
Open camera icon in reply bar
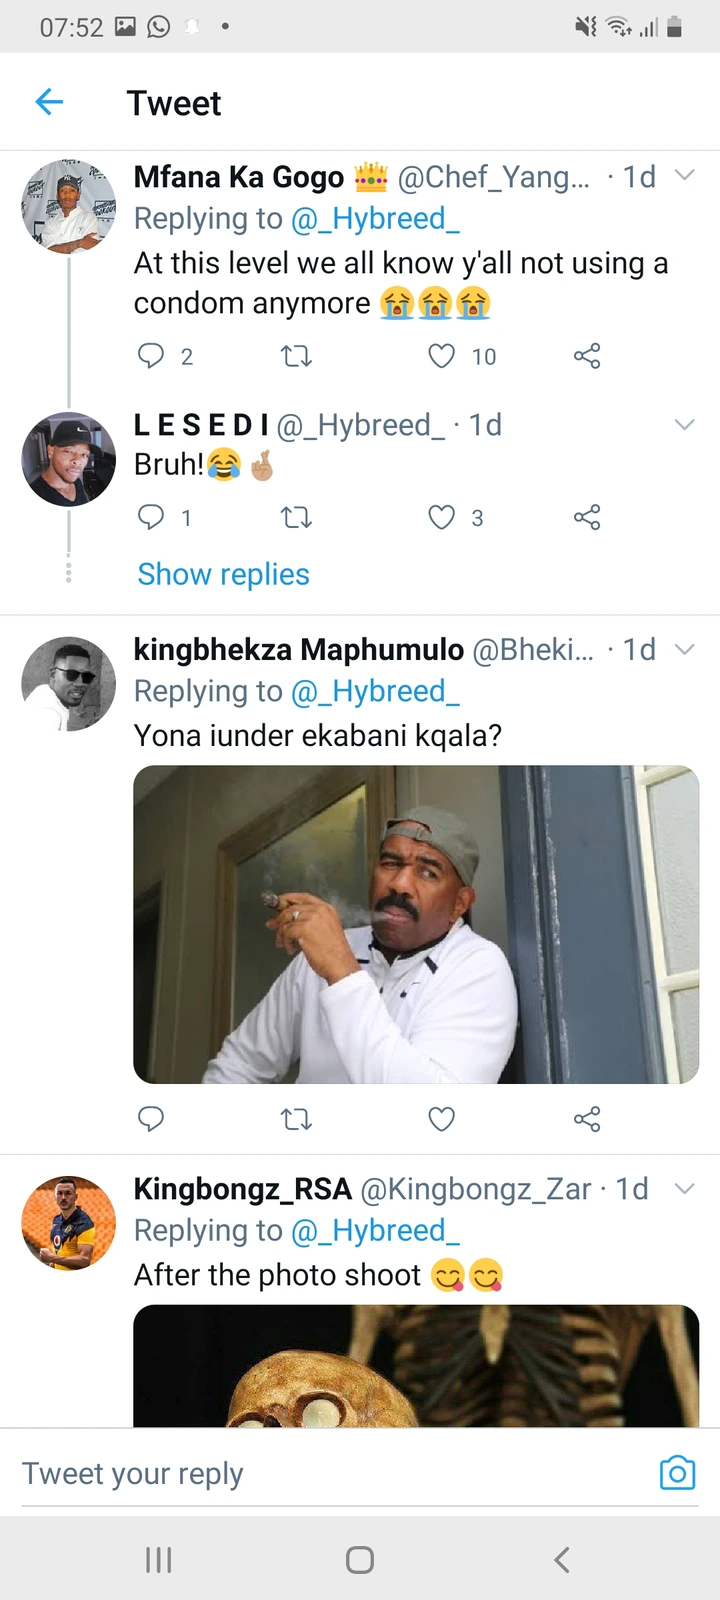click(677, 1473)
